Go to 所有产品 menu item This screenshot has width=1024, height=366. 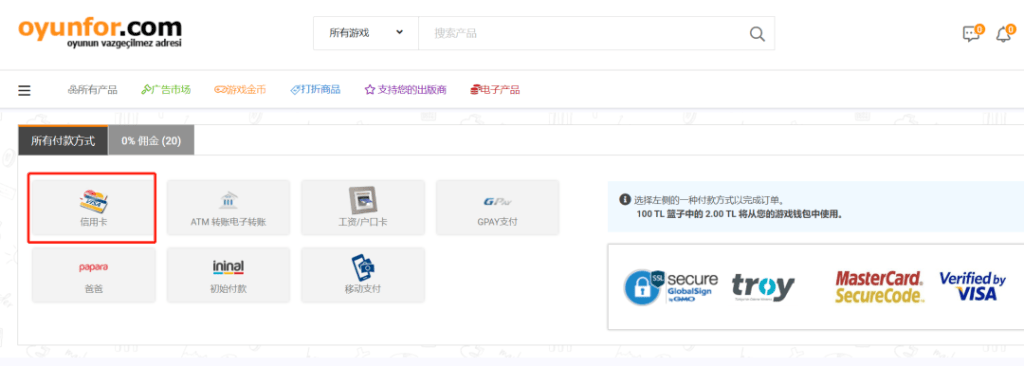[92, 90]
